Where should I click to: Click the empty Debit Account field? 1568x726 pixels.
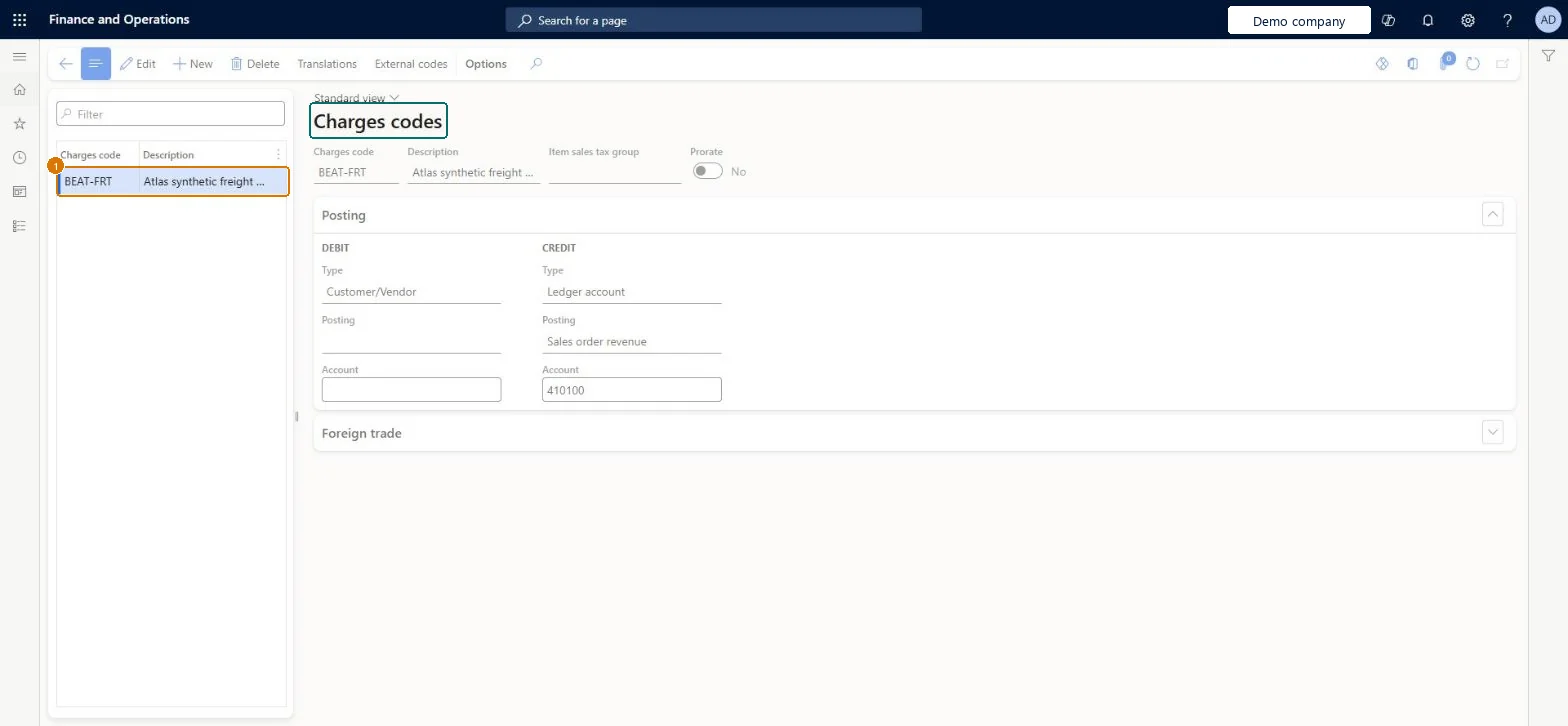point(411,390)
